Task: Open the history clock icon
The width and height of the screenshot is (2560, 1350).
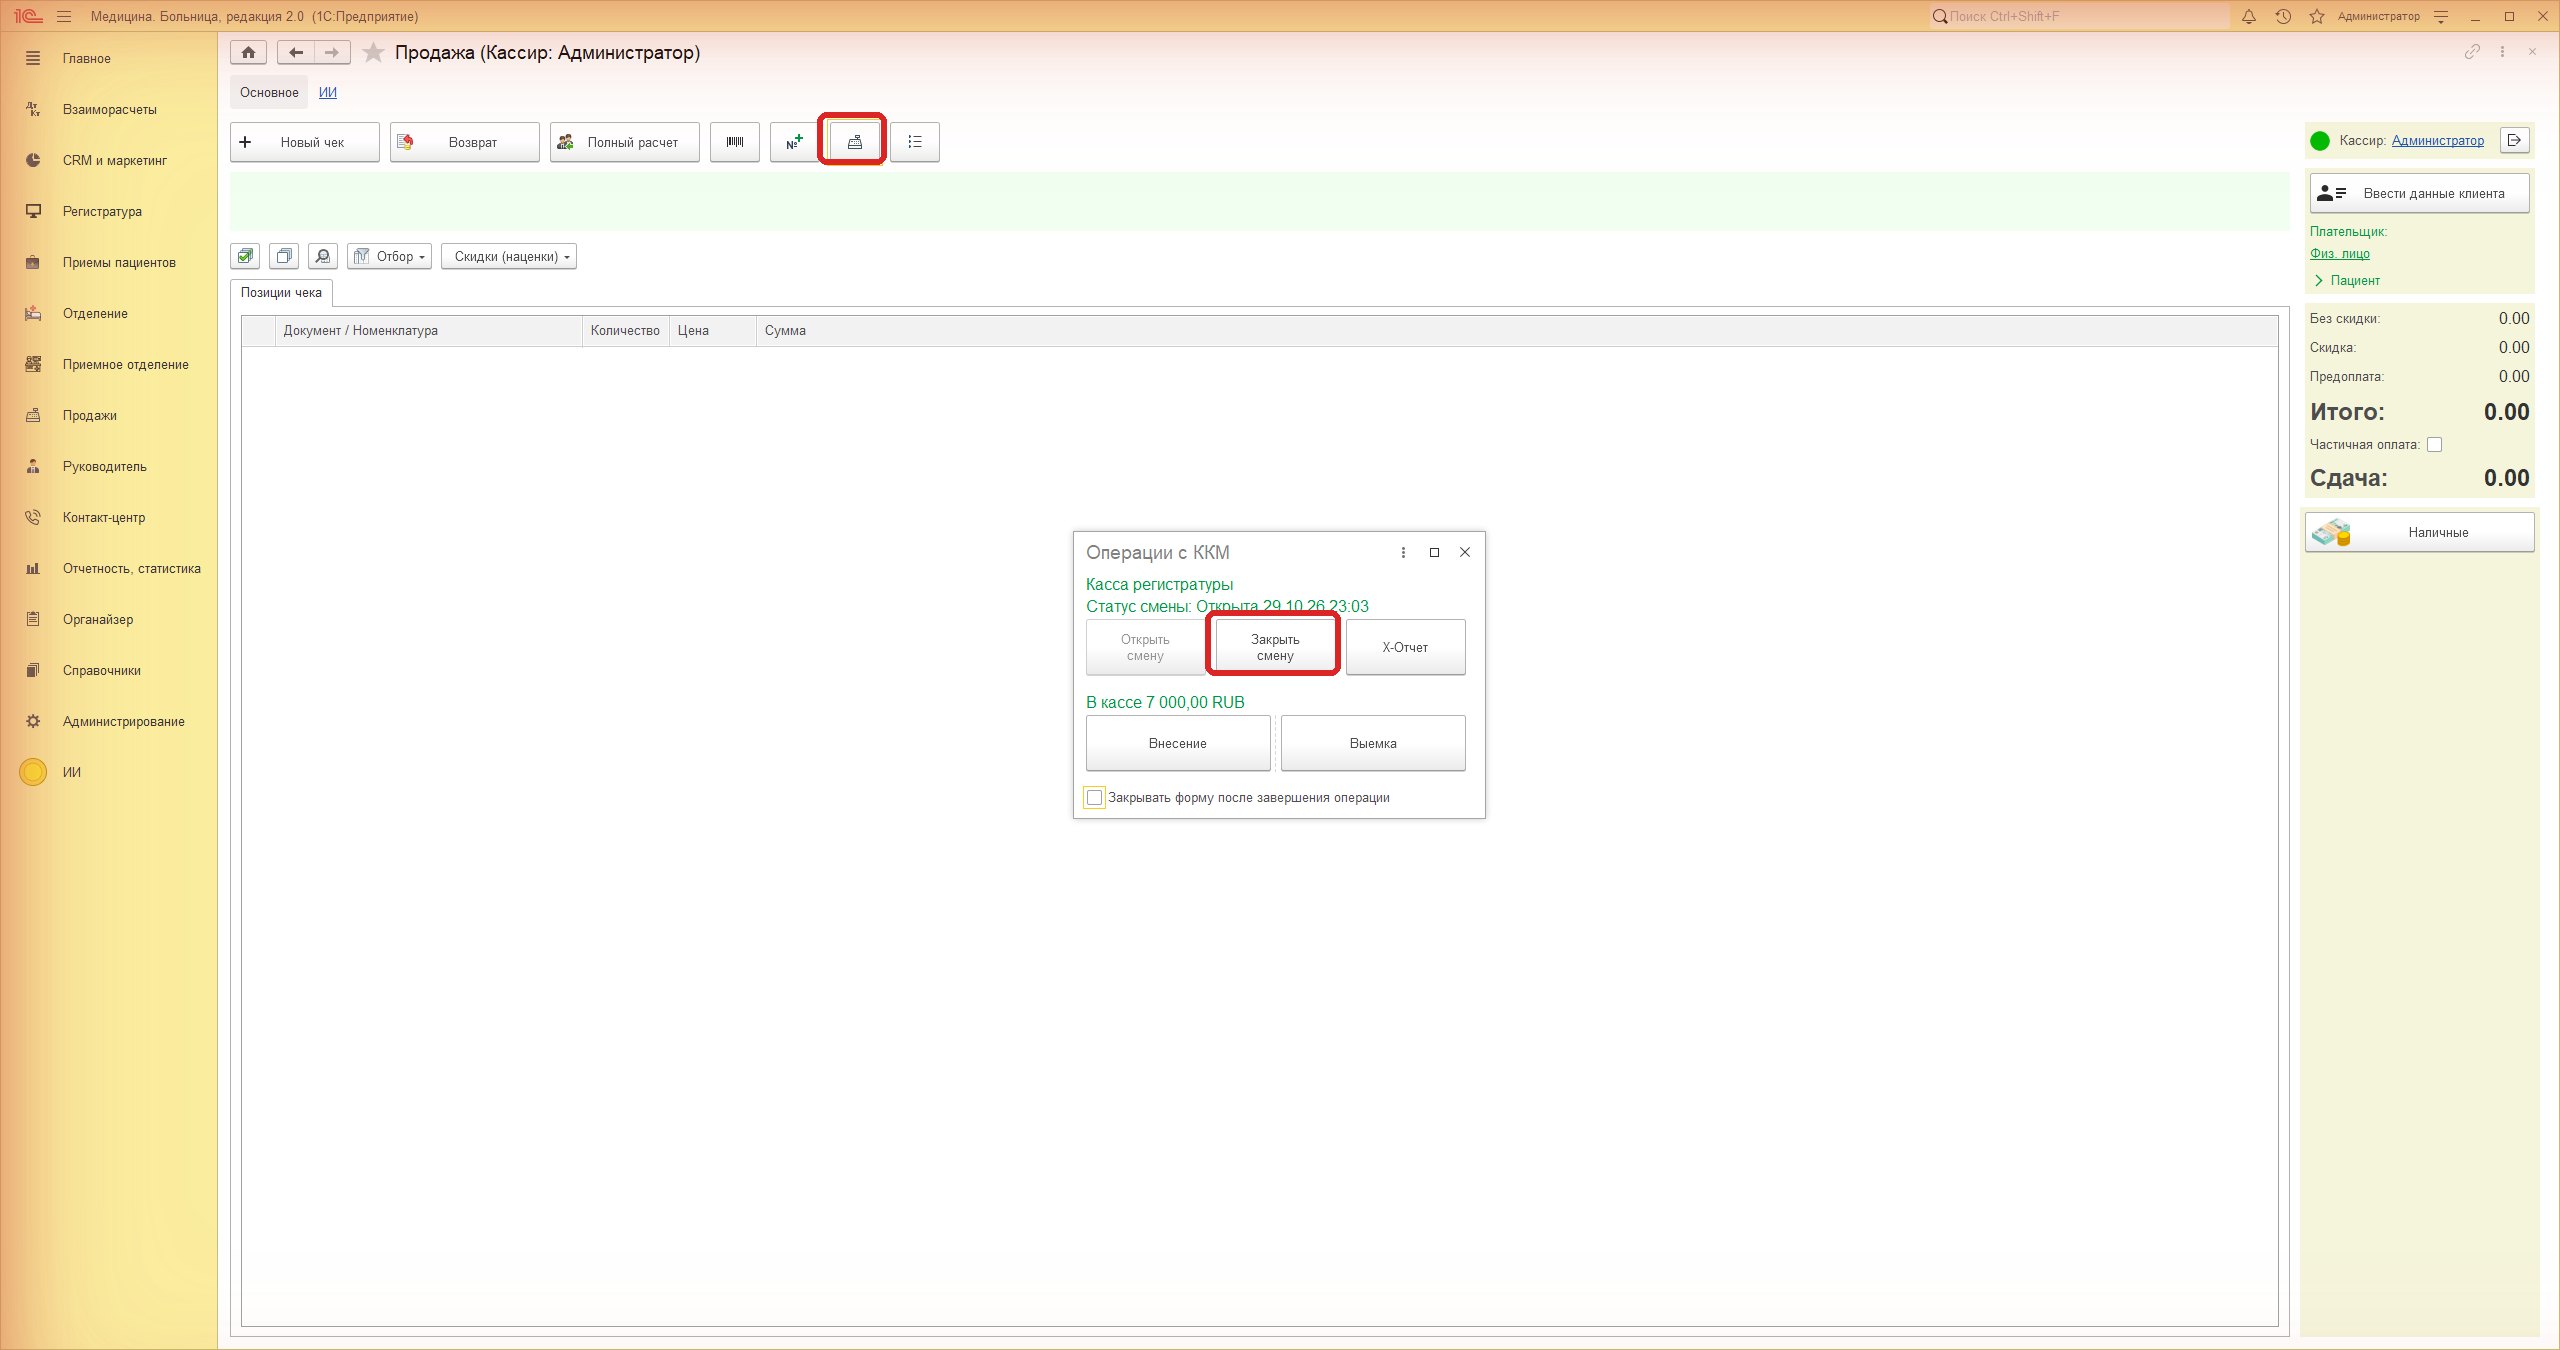Action: pyautogui.click(x=2283, y=16)
